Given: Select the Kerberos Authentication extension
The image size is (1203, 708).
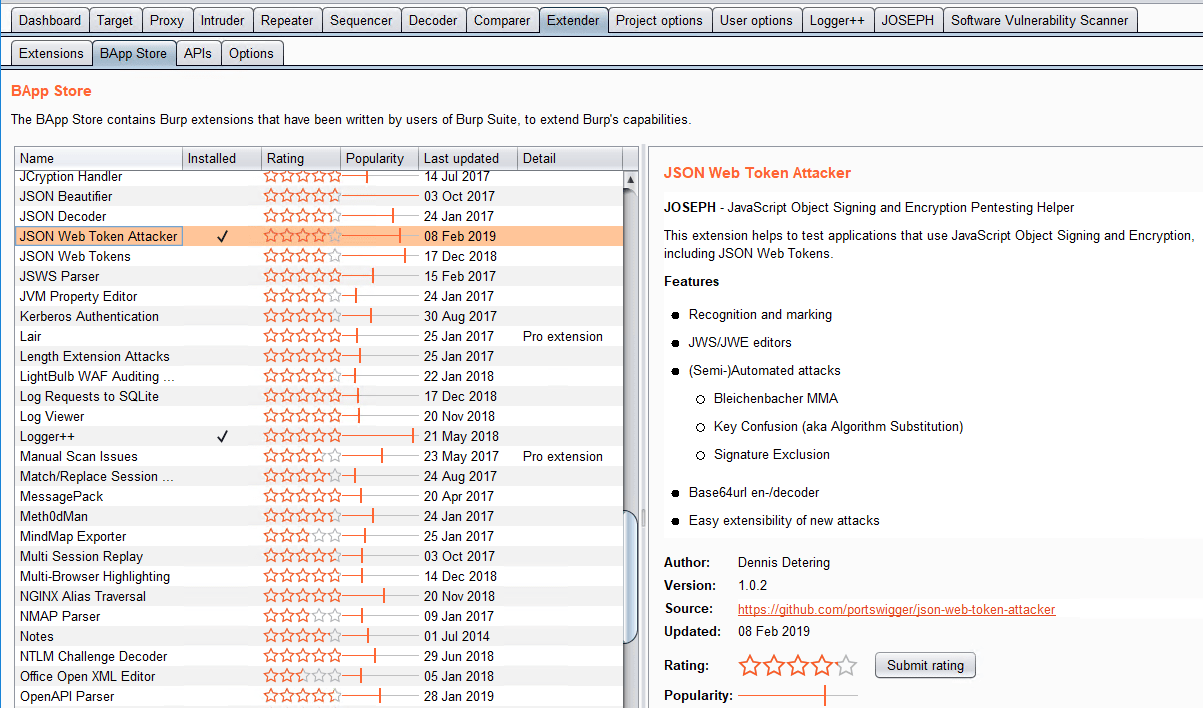Looking at the screenshot, I should 319,316.
